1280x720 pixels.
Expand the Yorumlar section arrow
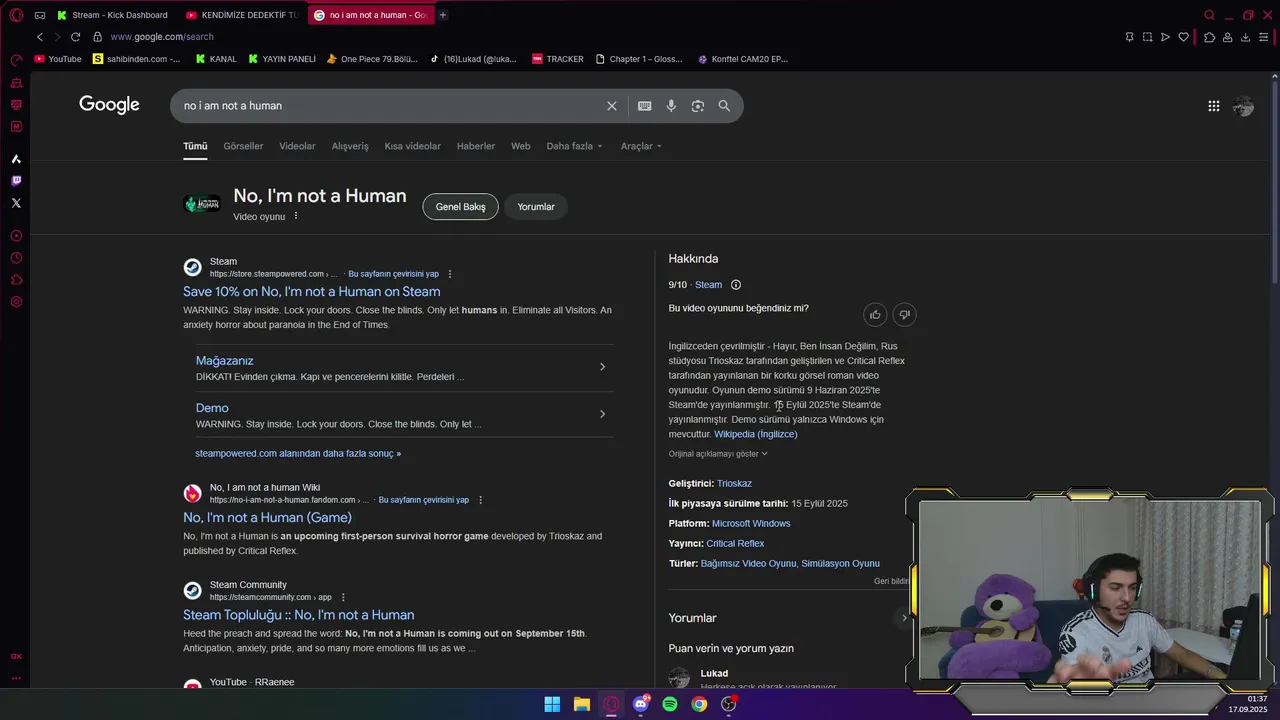coord(904,618)
